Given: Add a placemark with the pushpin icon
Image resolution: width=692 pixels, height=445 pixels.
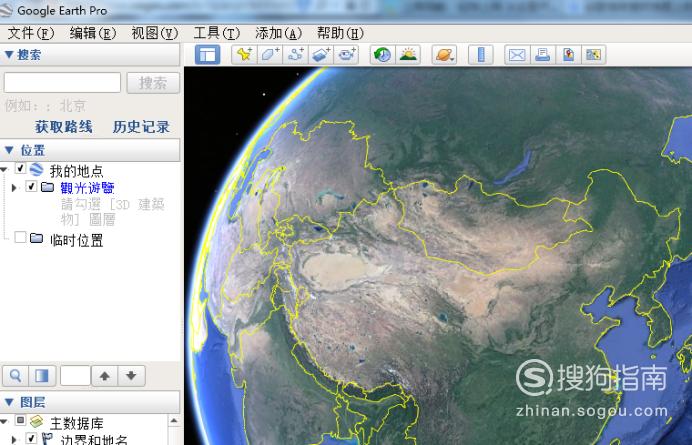Looking at the screenshot, I should (244, 55).
